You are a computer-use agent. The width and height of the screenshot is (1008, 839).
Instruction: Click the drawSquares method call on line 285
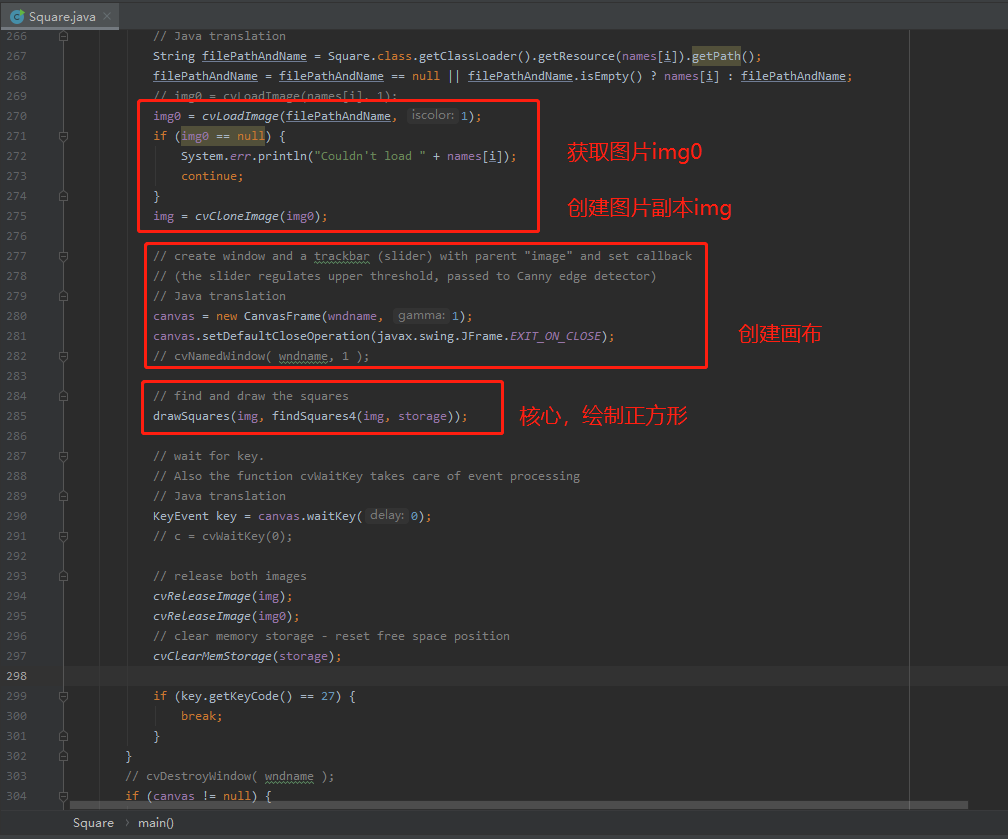[x=193, y=415]
